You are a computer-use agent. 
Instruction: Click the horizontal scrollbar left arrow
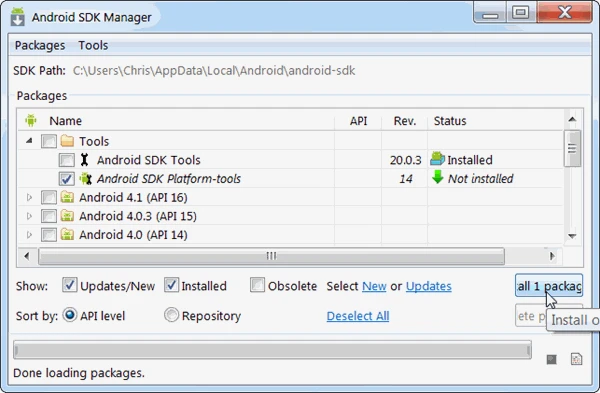tap(26, 256)
